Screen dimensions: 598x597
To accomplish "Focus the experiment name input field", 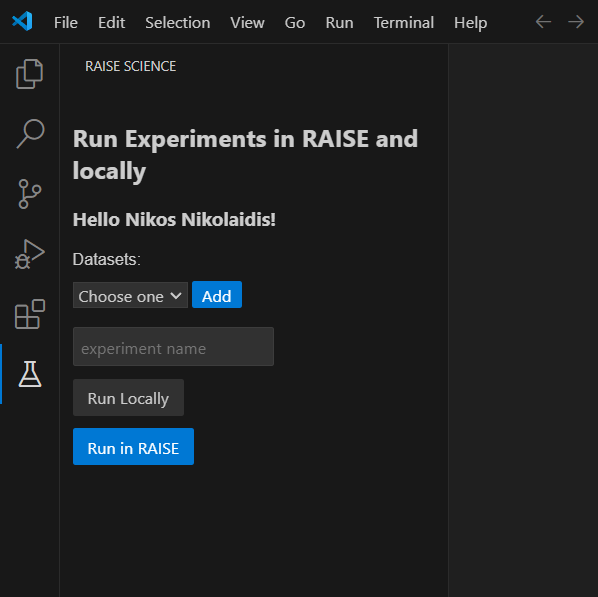I will tap(174, 347).
